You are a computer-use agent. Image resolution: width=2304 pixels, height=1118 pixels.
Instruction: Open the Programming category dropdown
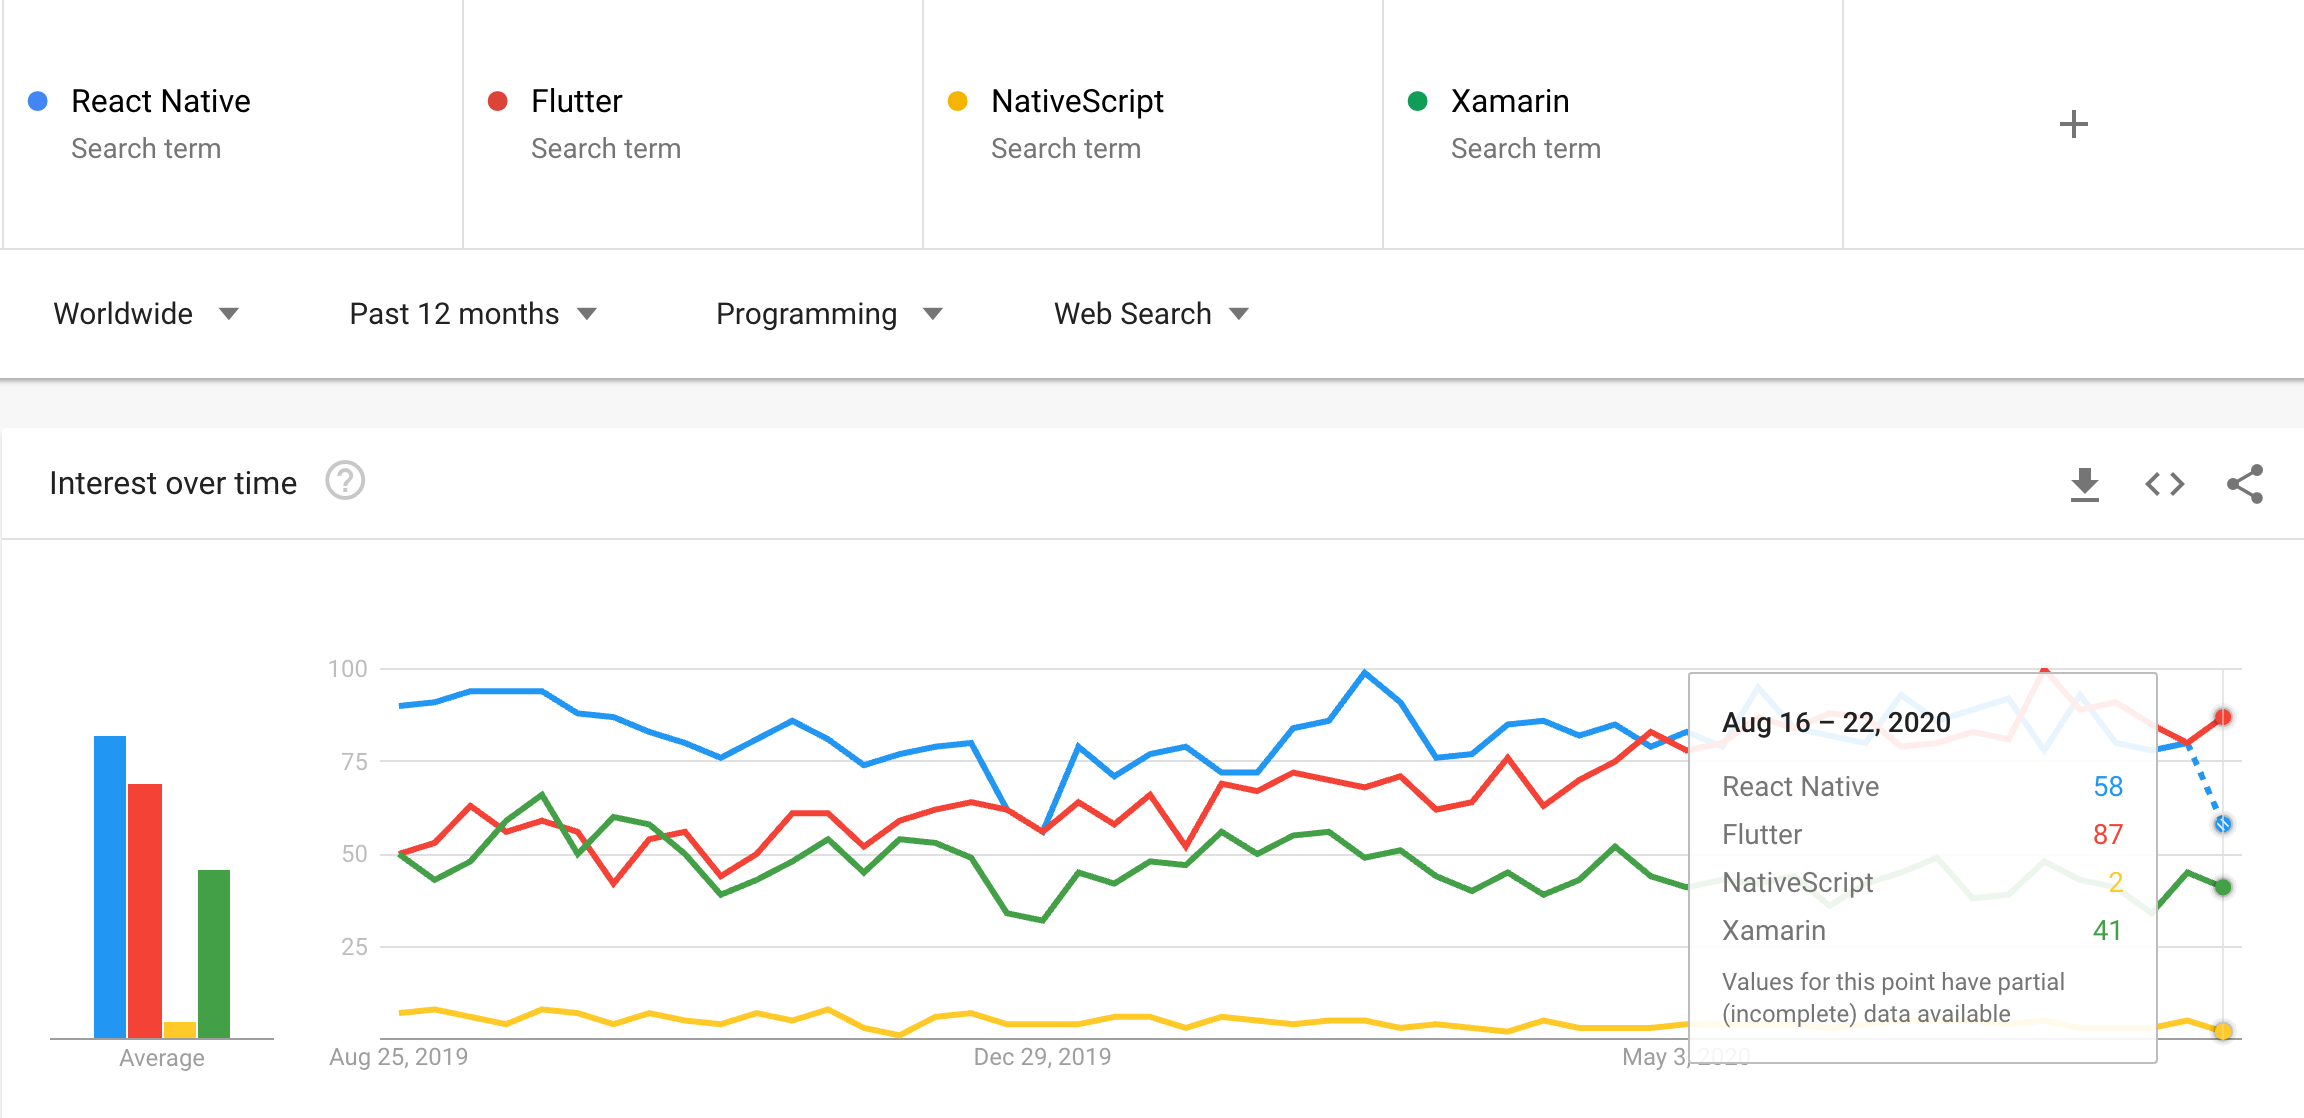point(829,314)
